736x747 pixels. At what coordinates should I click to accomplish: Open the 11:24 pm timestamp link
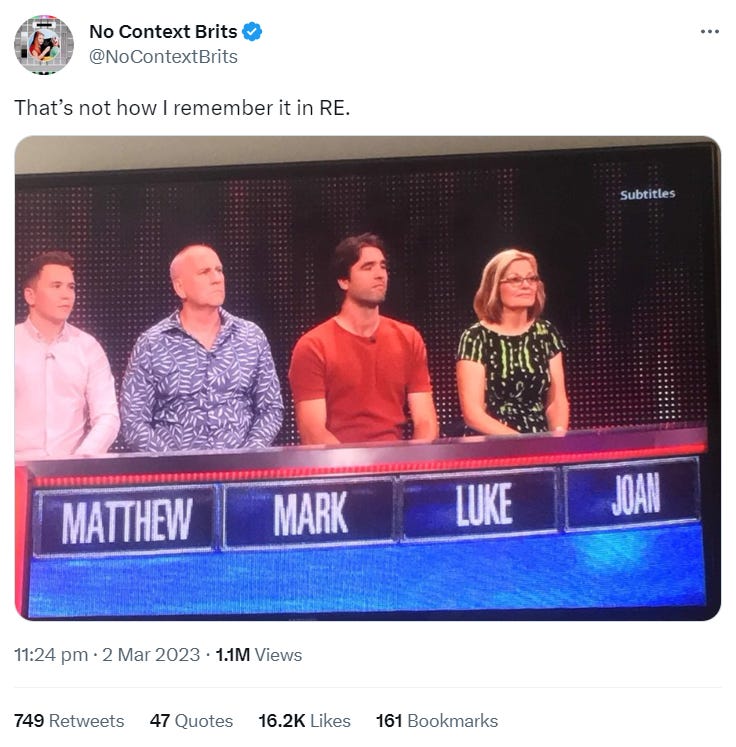(x=51, y=655)
